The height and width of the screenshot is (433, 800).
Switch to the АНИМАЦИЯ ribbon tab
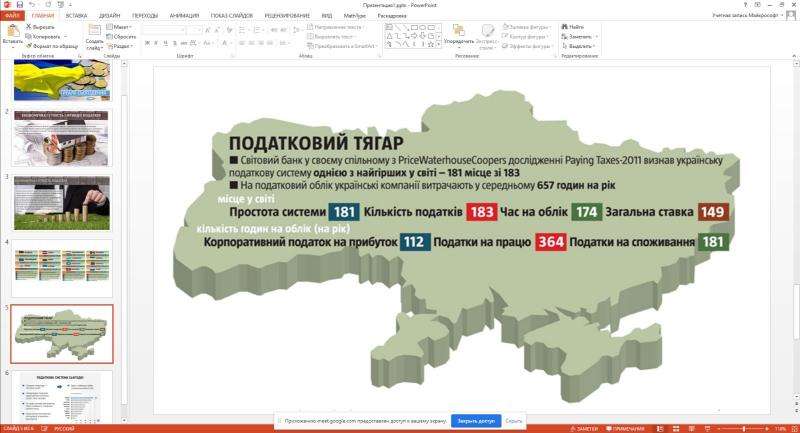[x=183, y=16]
